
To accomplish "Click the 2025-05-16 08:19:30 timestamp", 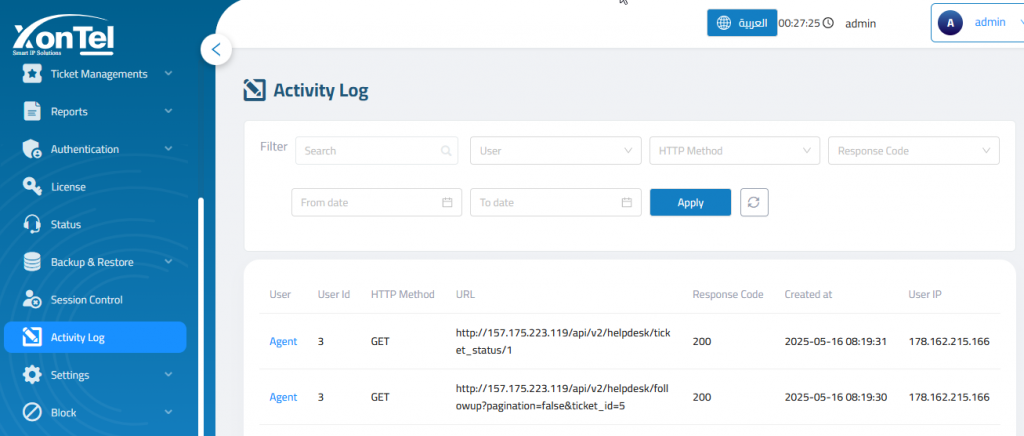I will pos(835,397).
